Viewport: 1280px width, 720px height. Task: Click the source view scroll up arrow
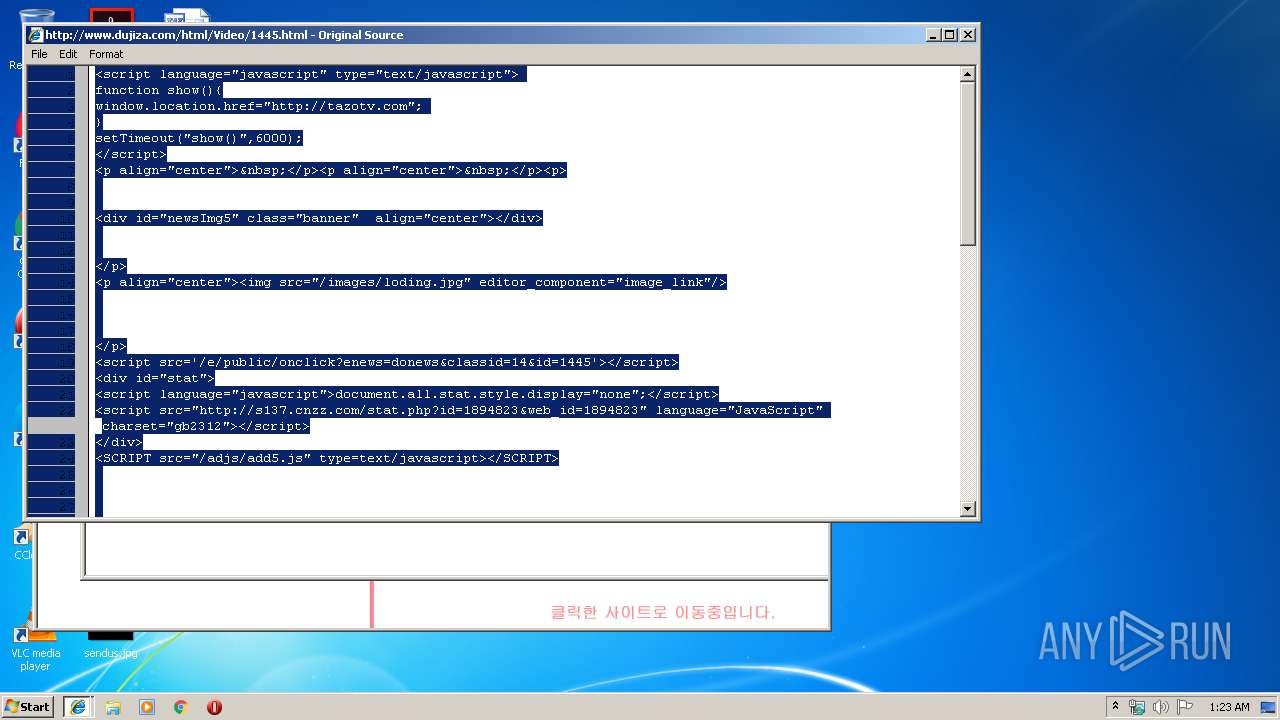pos(967,74)
